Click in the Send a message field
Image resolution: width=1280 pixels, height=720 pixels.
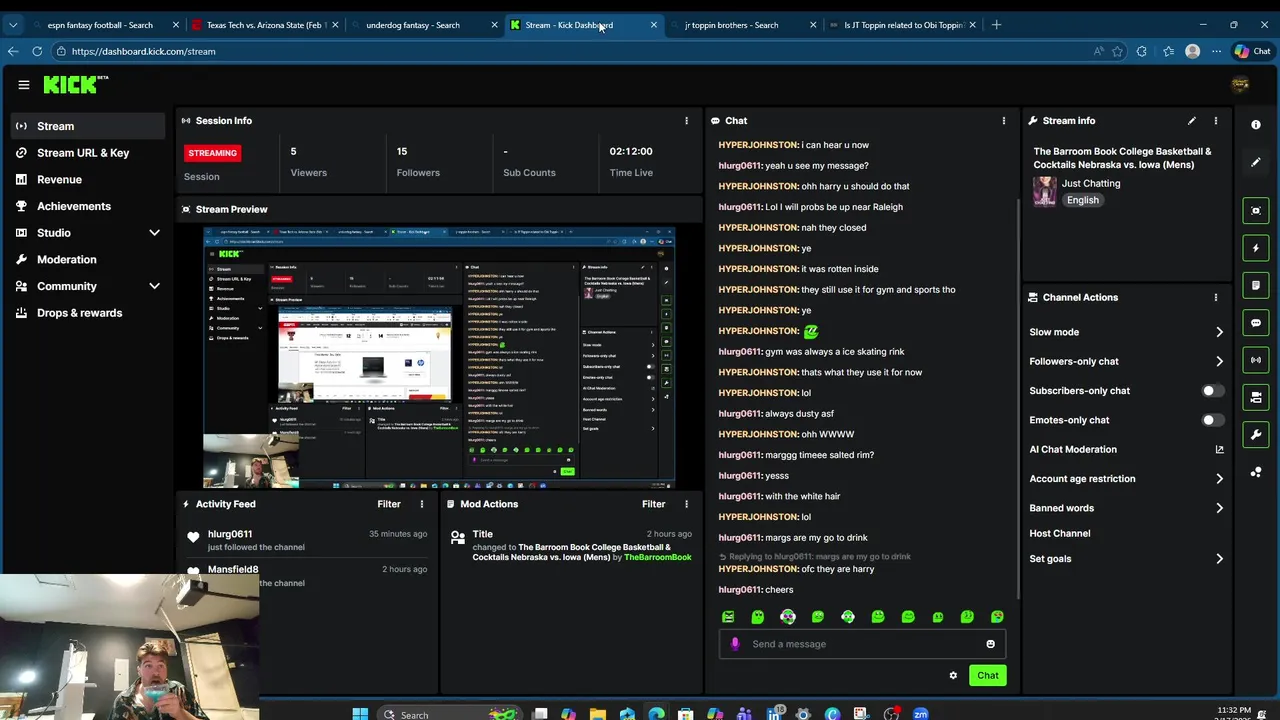[x=862, y=644]
